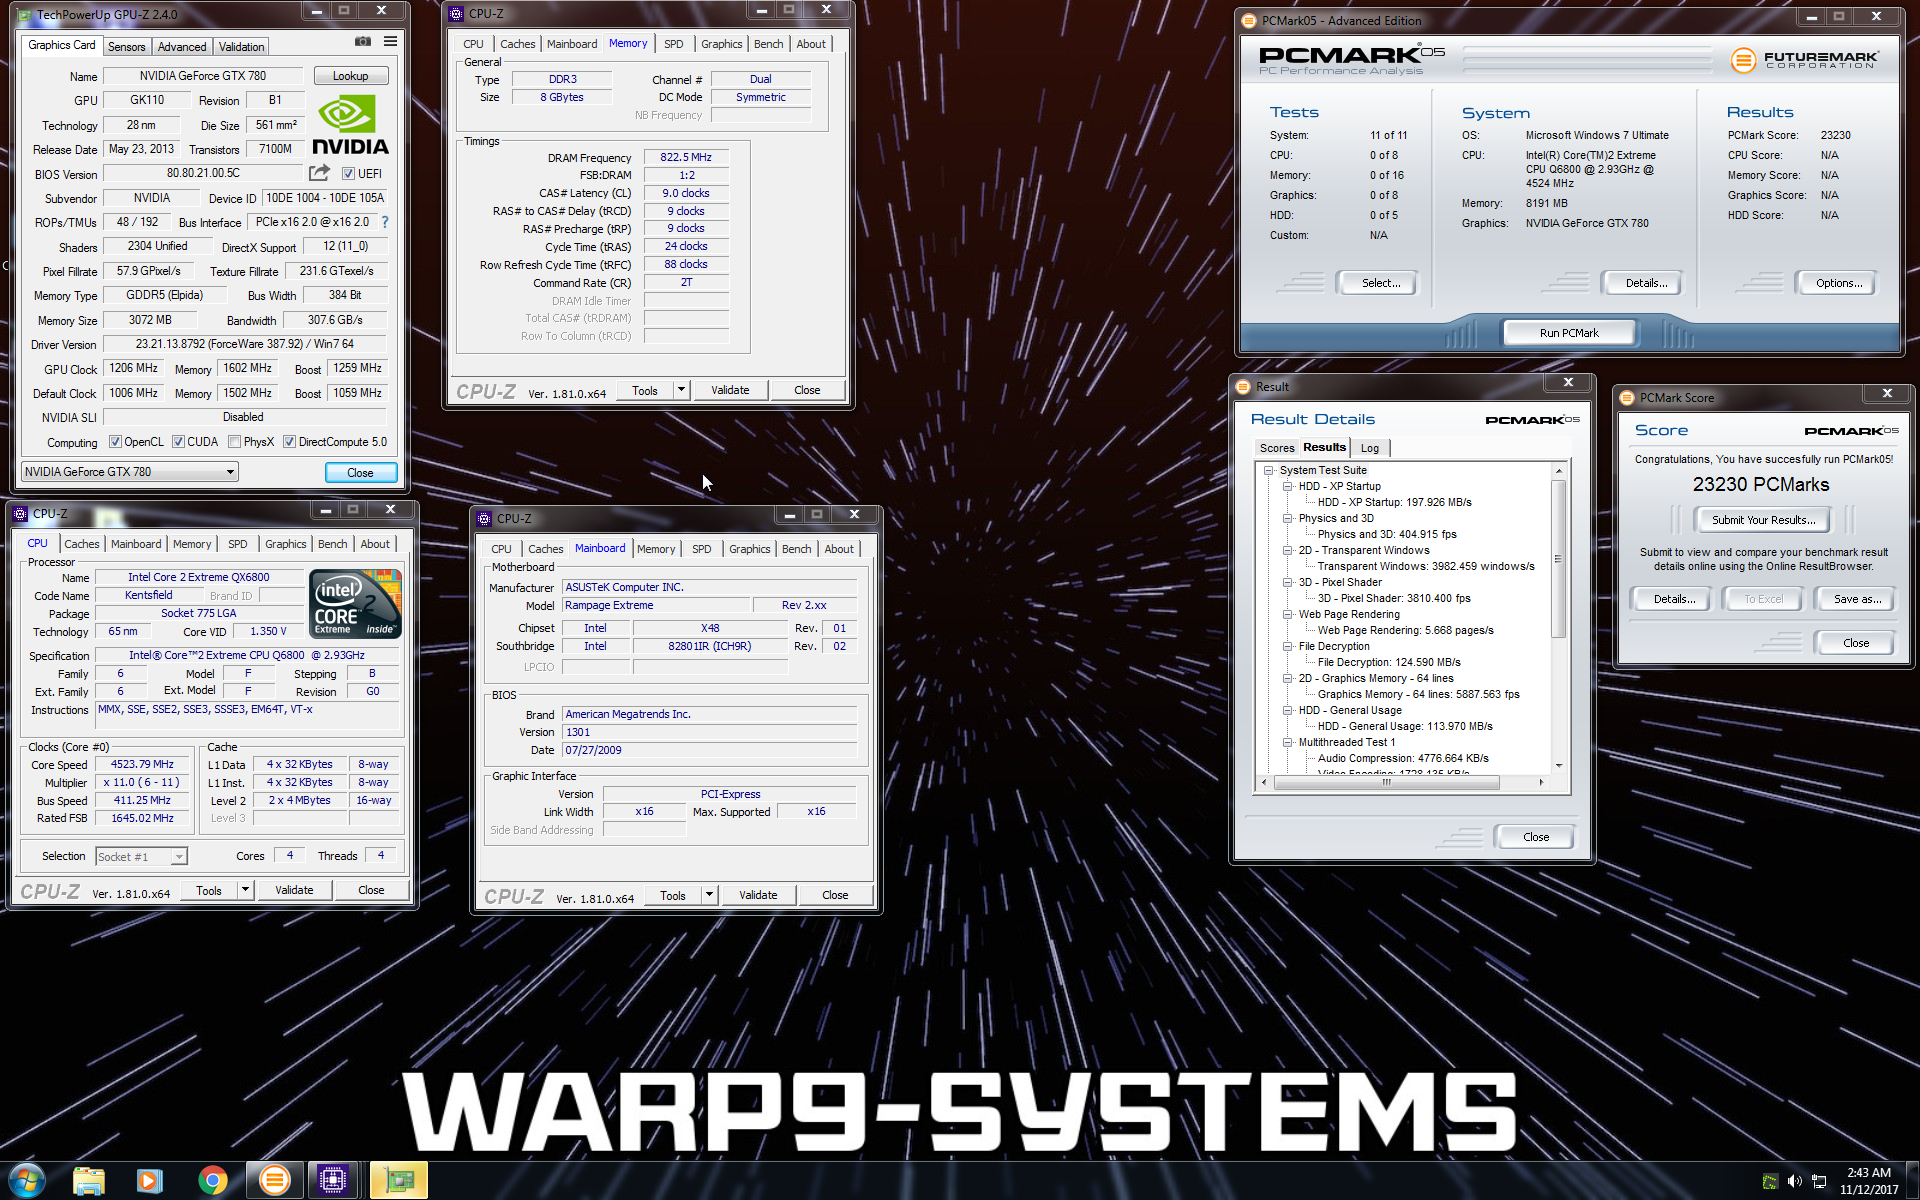
Task: Collapse the Physics and 3D node
Action: click(1288, 518)
